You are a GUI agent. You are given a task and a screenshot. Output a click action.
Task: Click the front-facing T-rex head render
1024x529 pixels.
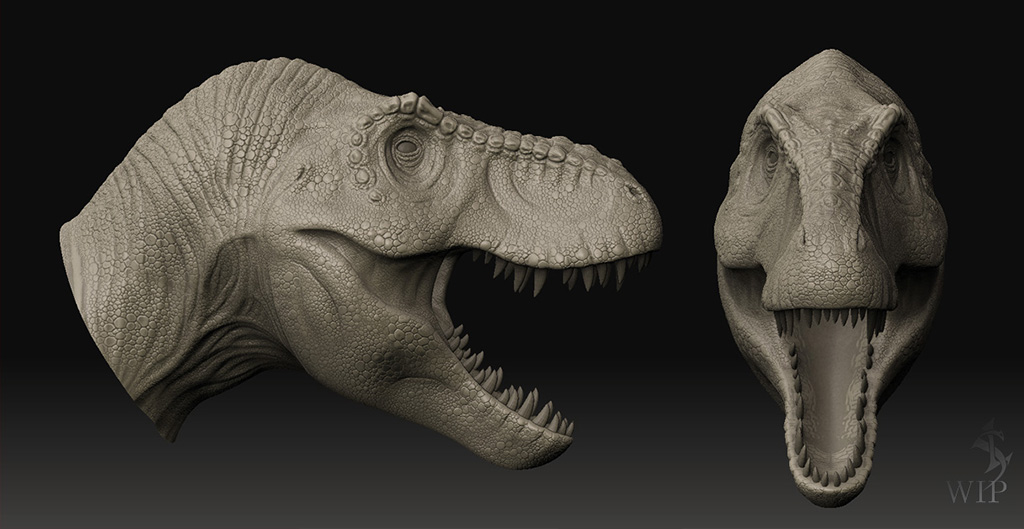(831, 278)
